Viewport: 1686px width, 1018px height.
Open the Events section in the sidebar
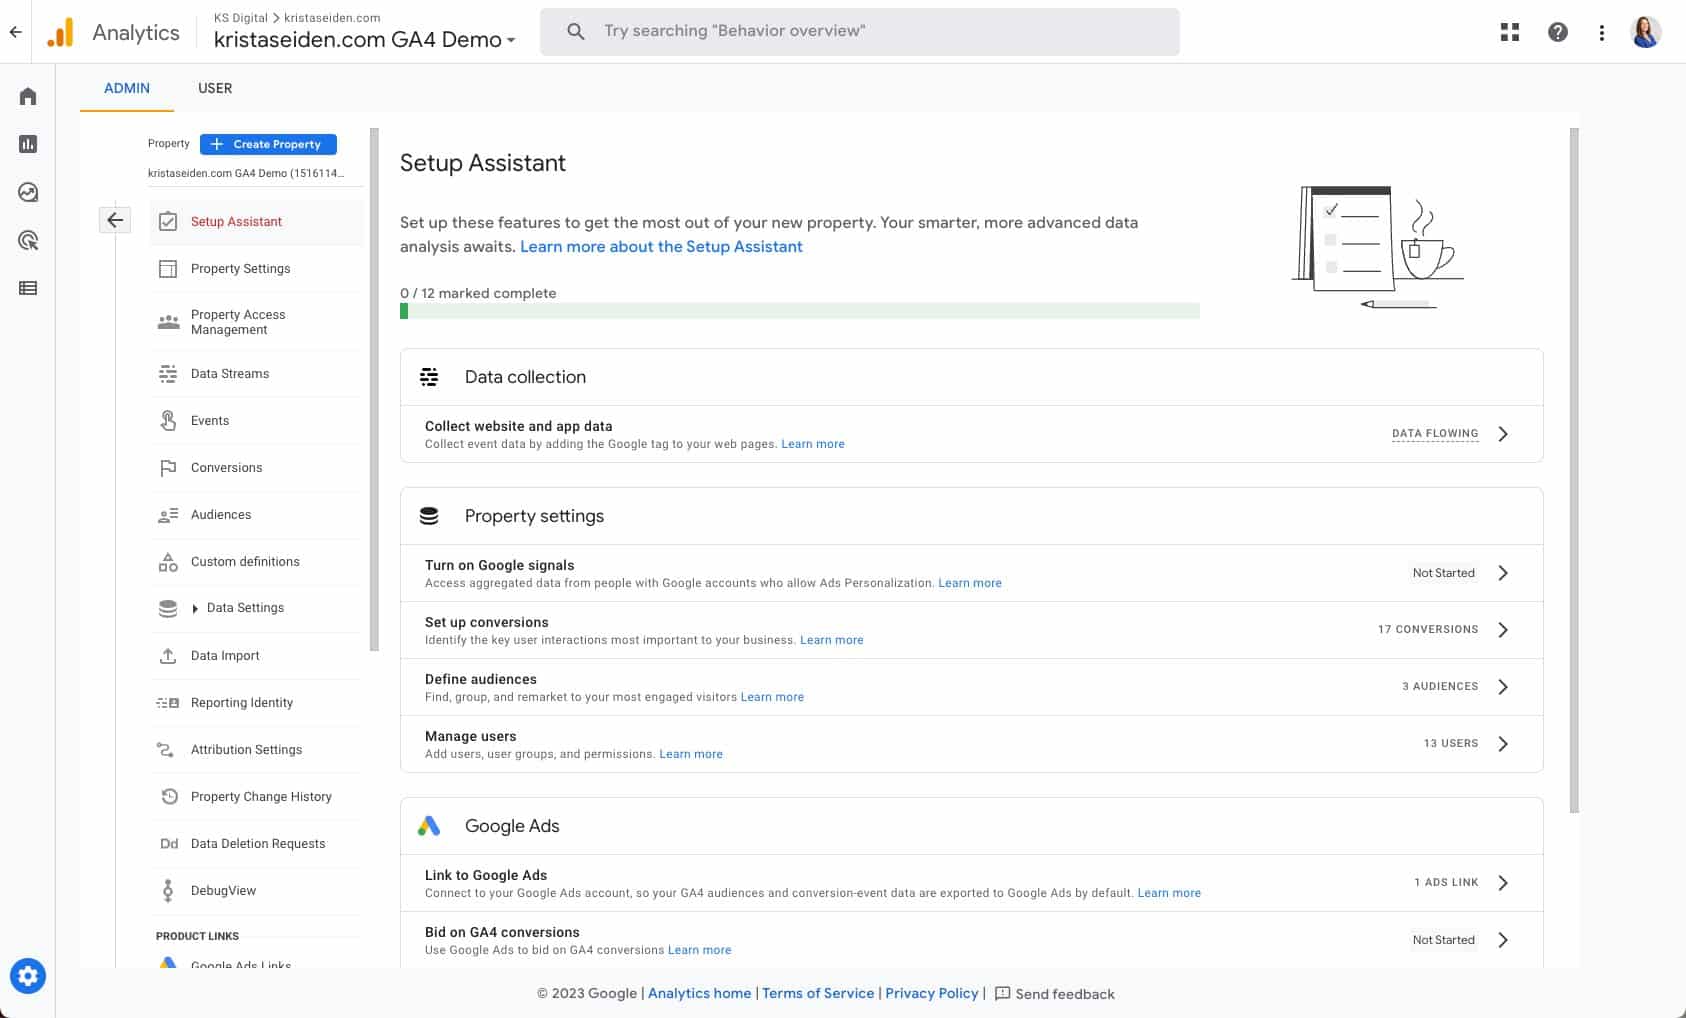pos(209,420)
